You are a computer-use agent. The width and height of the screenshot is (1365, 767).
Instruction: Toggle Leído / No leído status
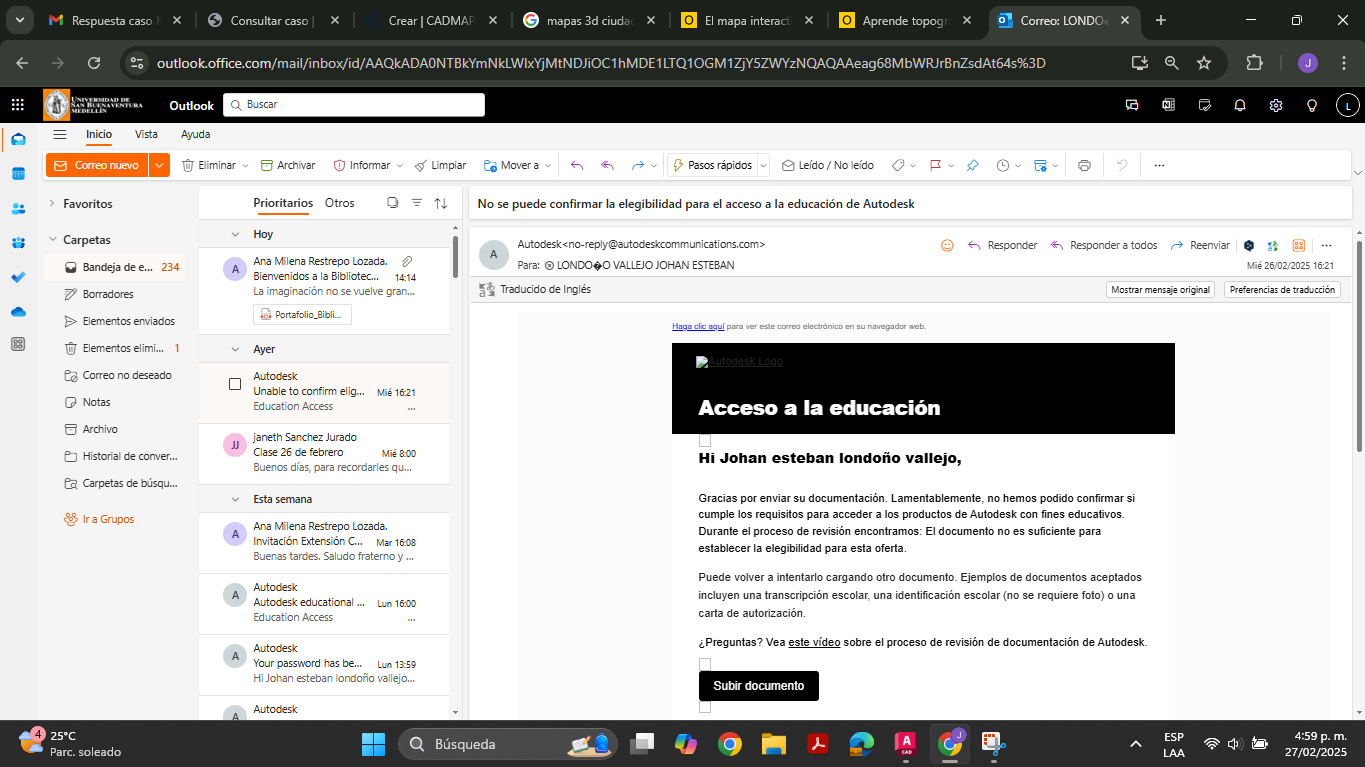[x=827, y=165]
